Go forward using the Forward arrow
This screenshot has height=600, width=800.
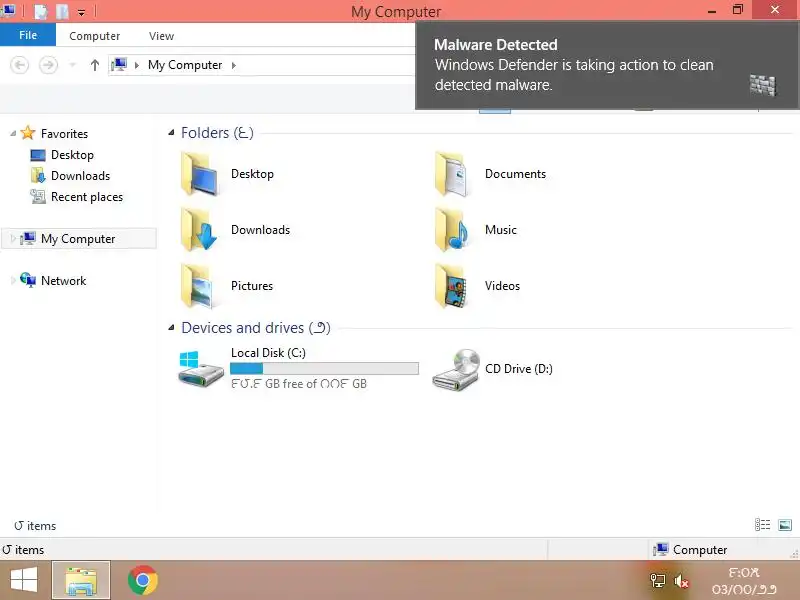(x=48, y=65)
